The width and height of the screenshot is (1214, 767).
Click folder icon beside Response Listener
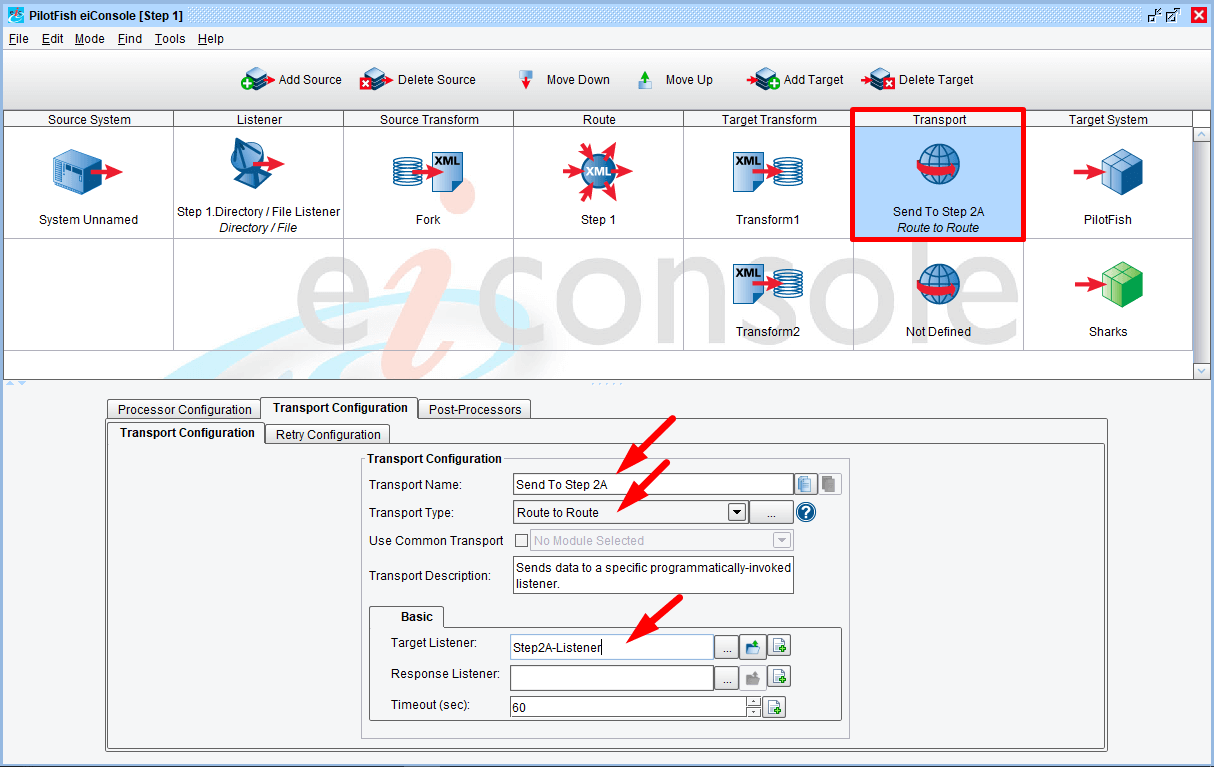[x=753, y=677]
